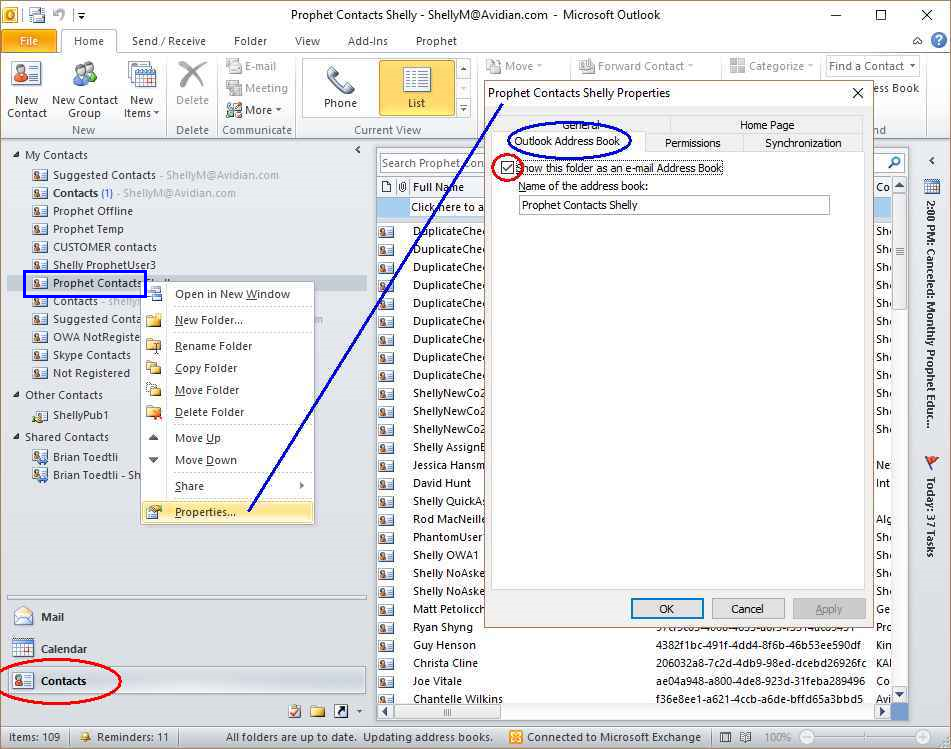Open Tasks icon at navigation pane bottom
Image resolution: width=951 pixels, height=749 pixels.
click(x=295, y=711)
